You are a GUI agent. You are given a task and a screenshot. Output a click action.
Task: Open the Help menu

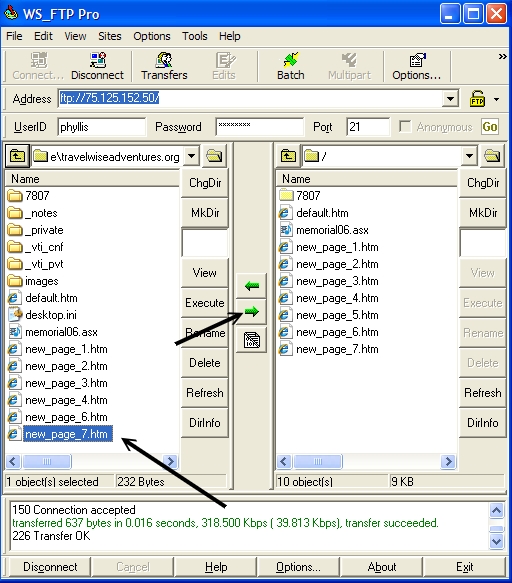(229, 36)
